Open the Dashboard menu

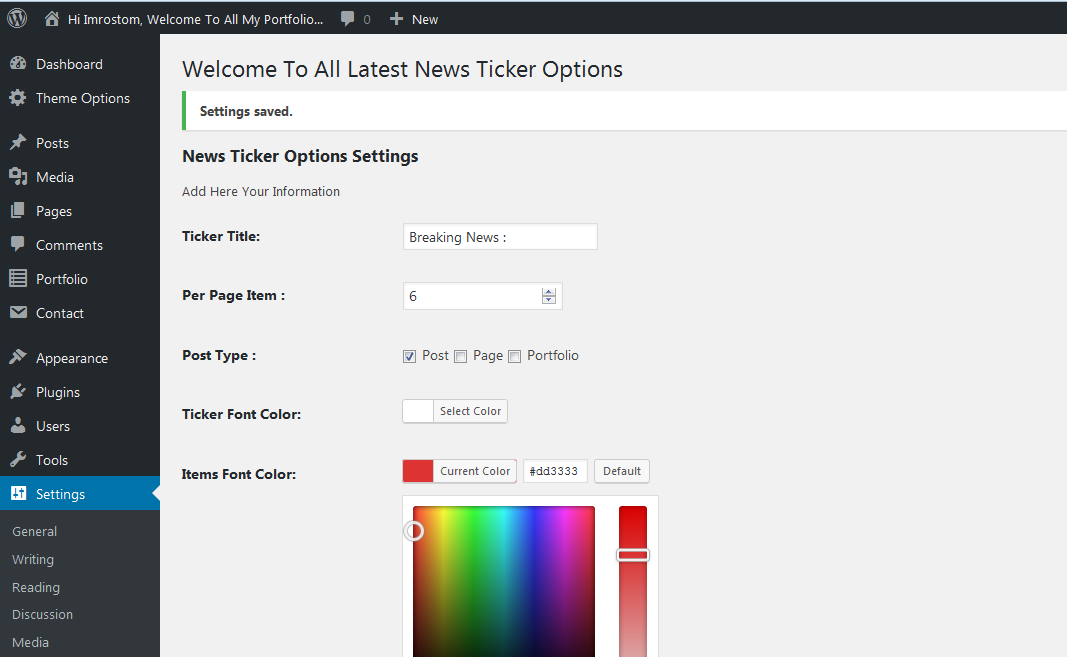pyautogui.click(x=69, y=64)
